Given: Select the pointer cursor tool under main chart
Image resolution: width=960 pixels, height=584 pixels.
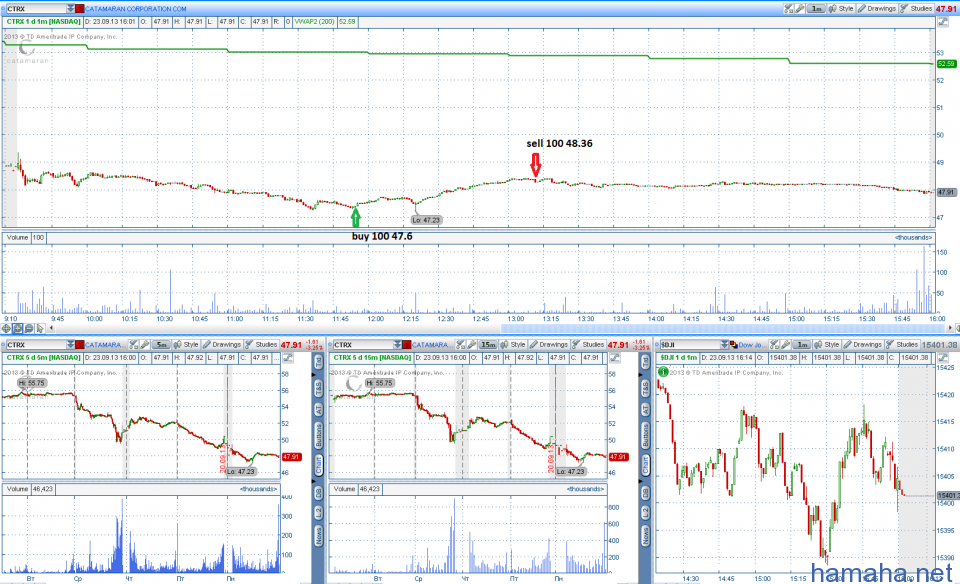Looking at the screenshot, I should (40, 329).
